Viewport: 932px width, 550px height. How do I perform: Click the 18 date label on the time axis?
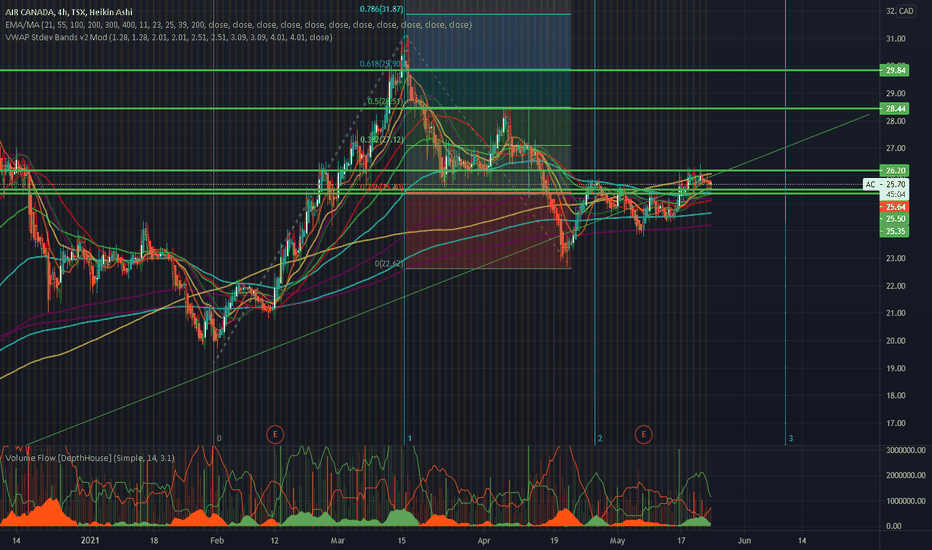tap(154, 540)
